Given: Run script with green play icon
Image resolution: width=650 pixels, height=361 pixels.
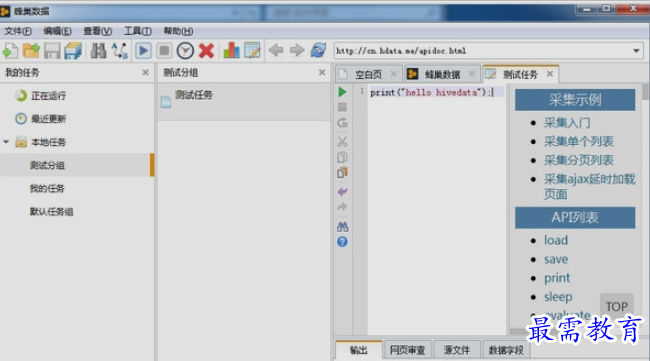Looking at the screenshot, I should click(342, 92).
